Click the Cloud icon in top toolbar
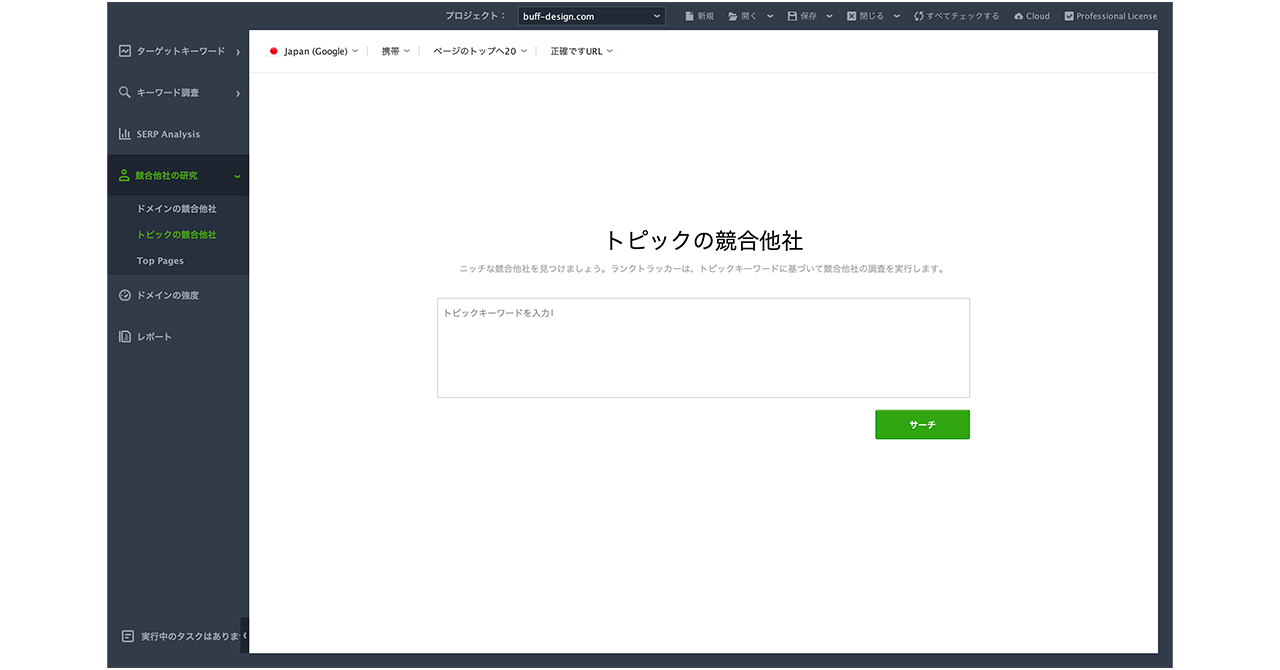Image resolution: width=1280 pixels, height=670 pixels. click(x=1018, y=16)
